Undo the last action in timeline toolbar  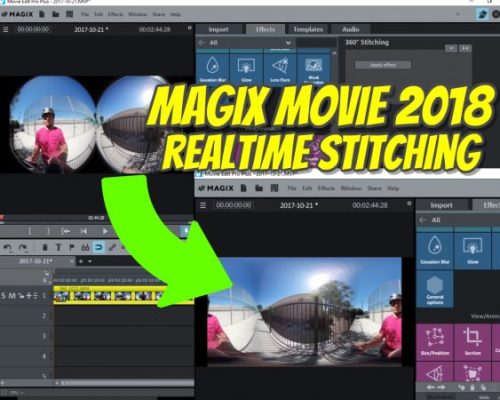point(8,247)
